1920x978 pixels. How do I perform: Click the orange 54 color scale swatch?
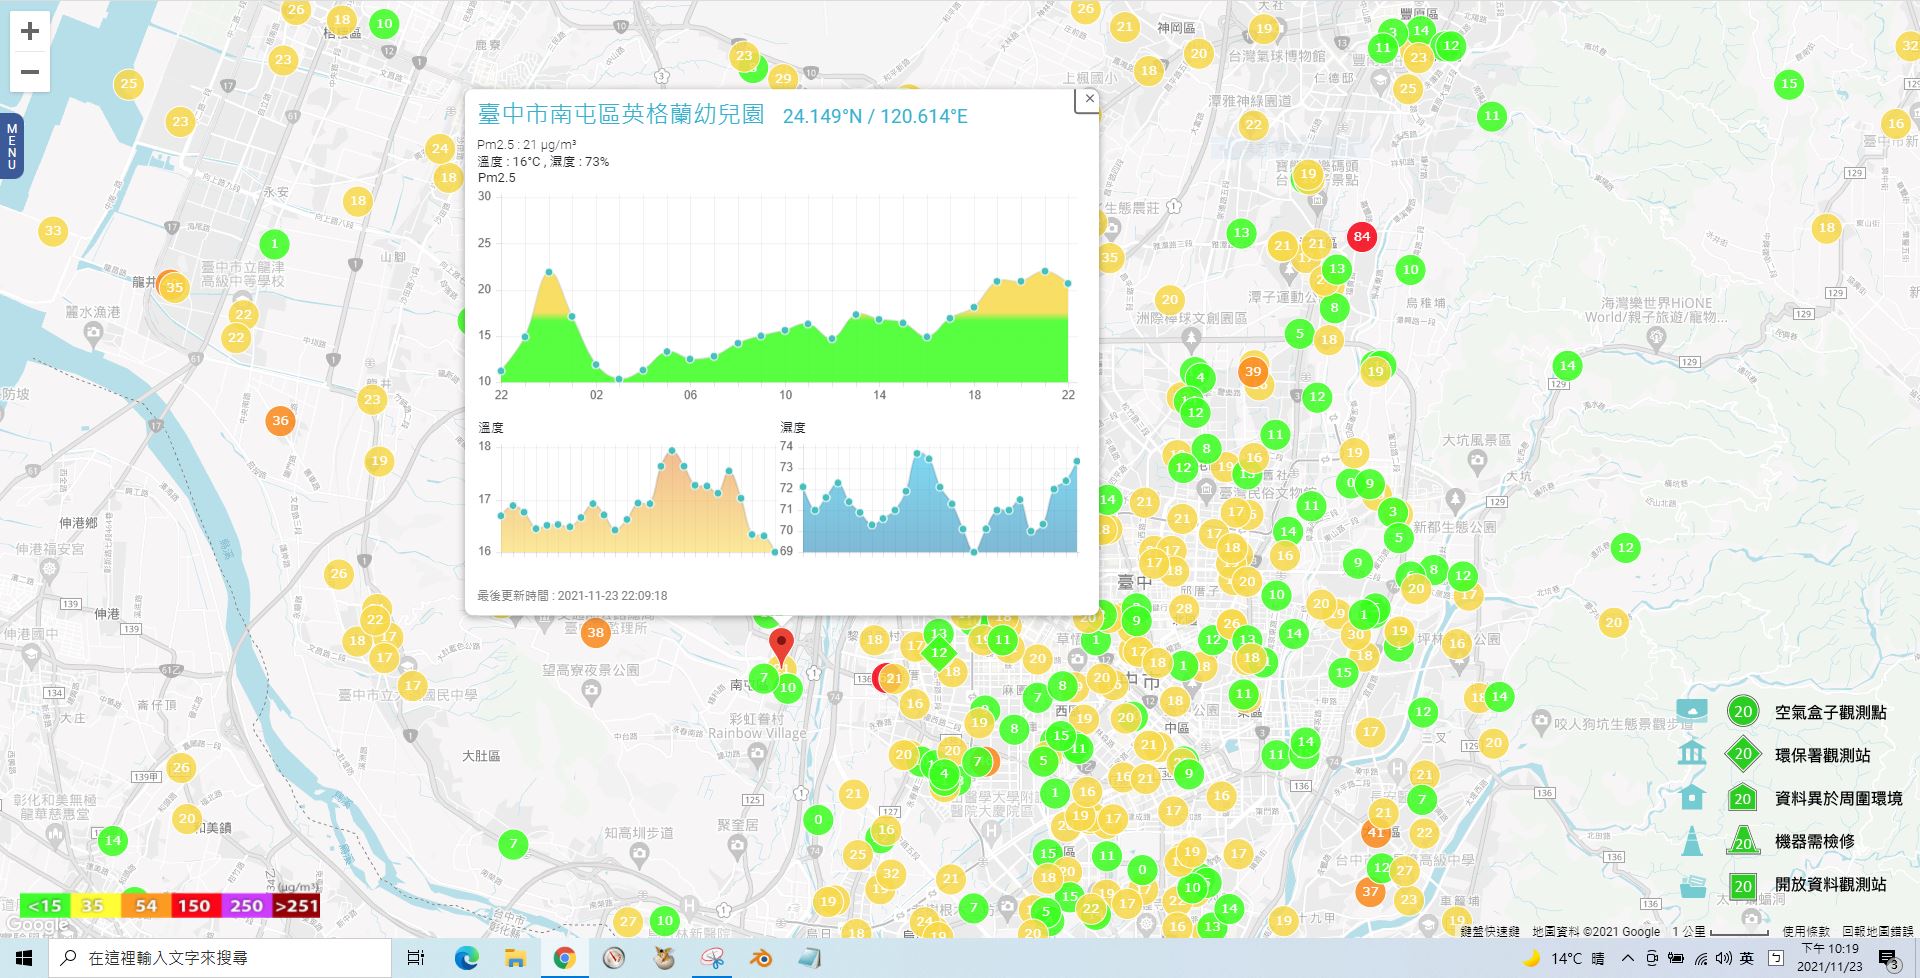click(x=146, y=906)
